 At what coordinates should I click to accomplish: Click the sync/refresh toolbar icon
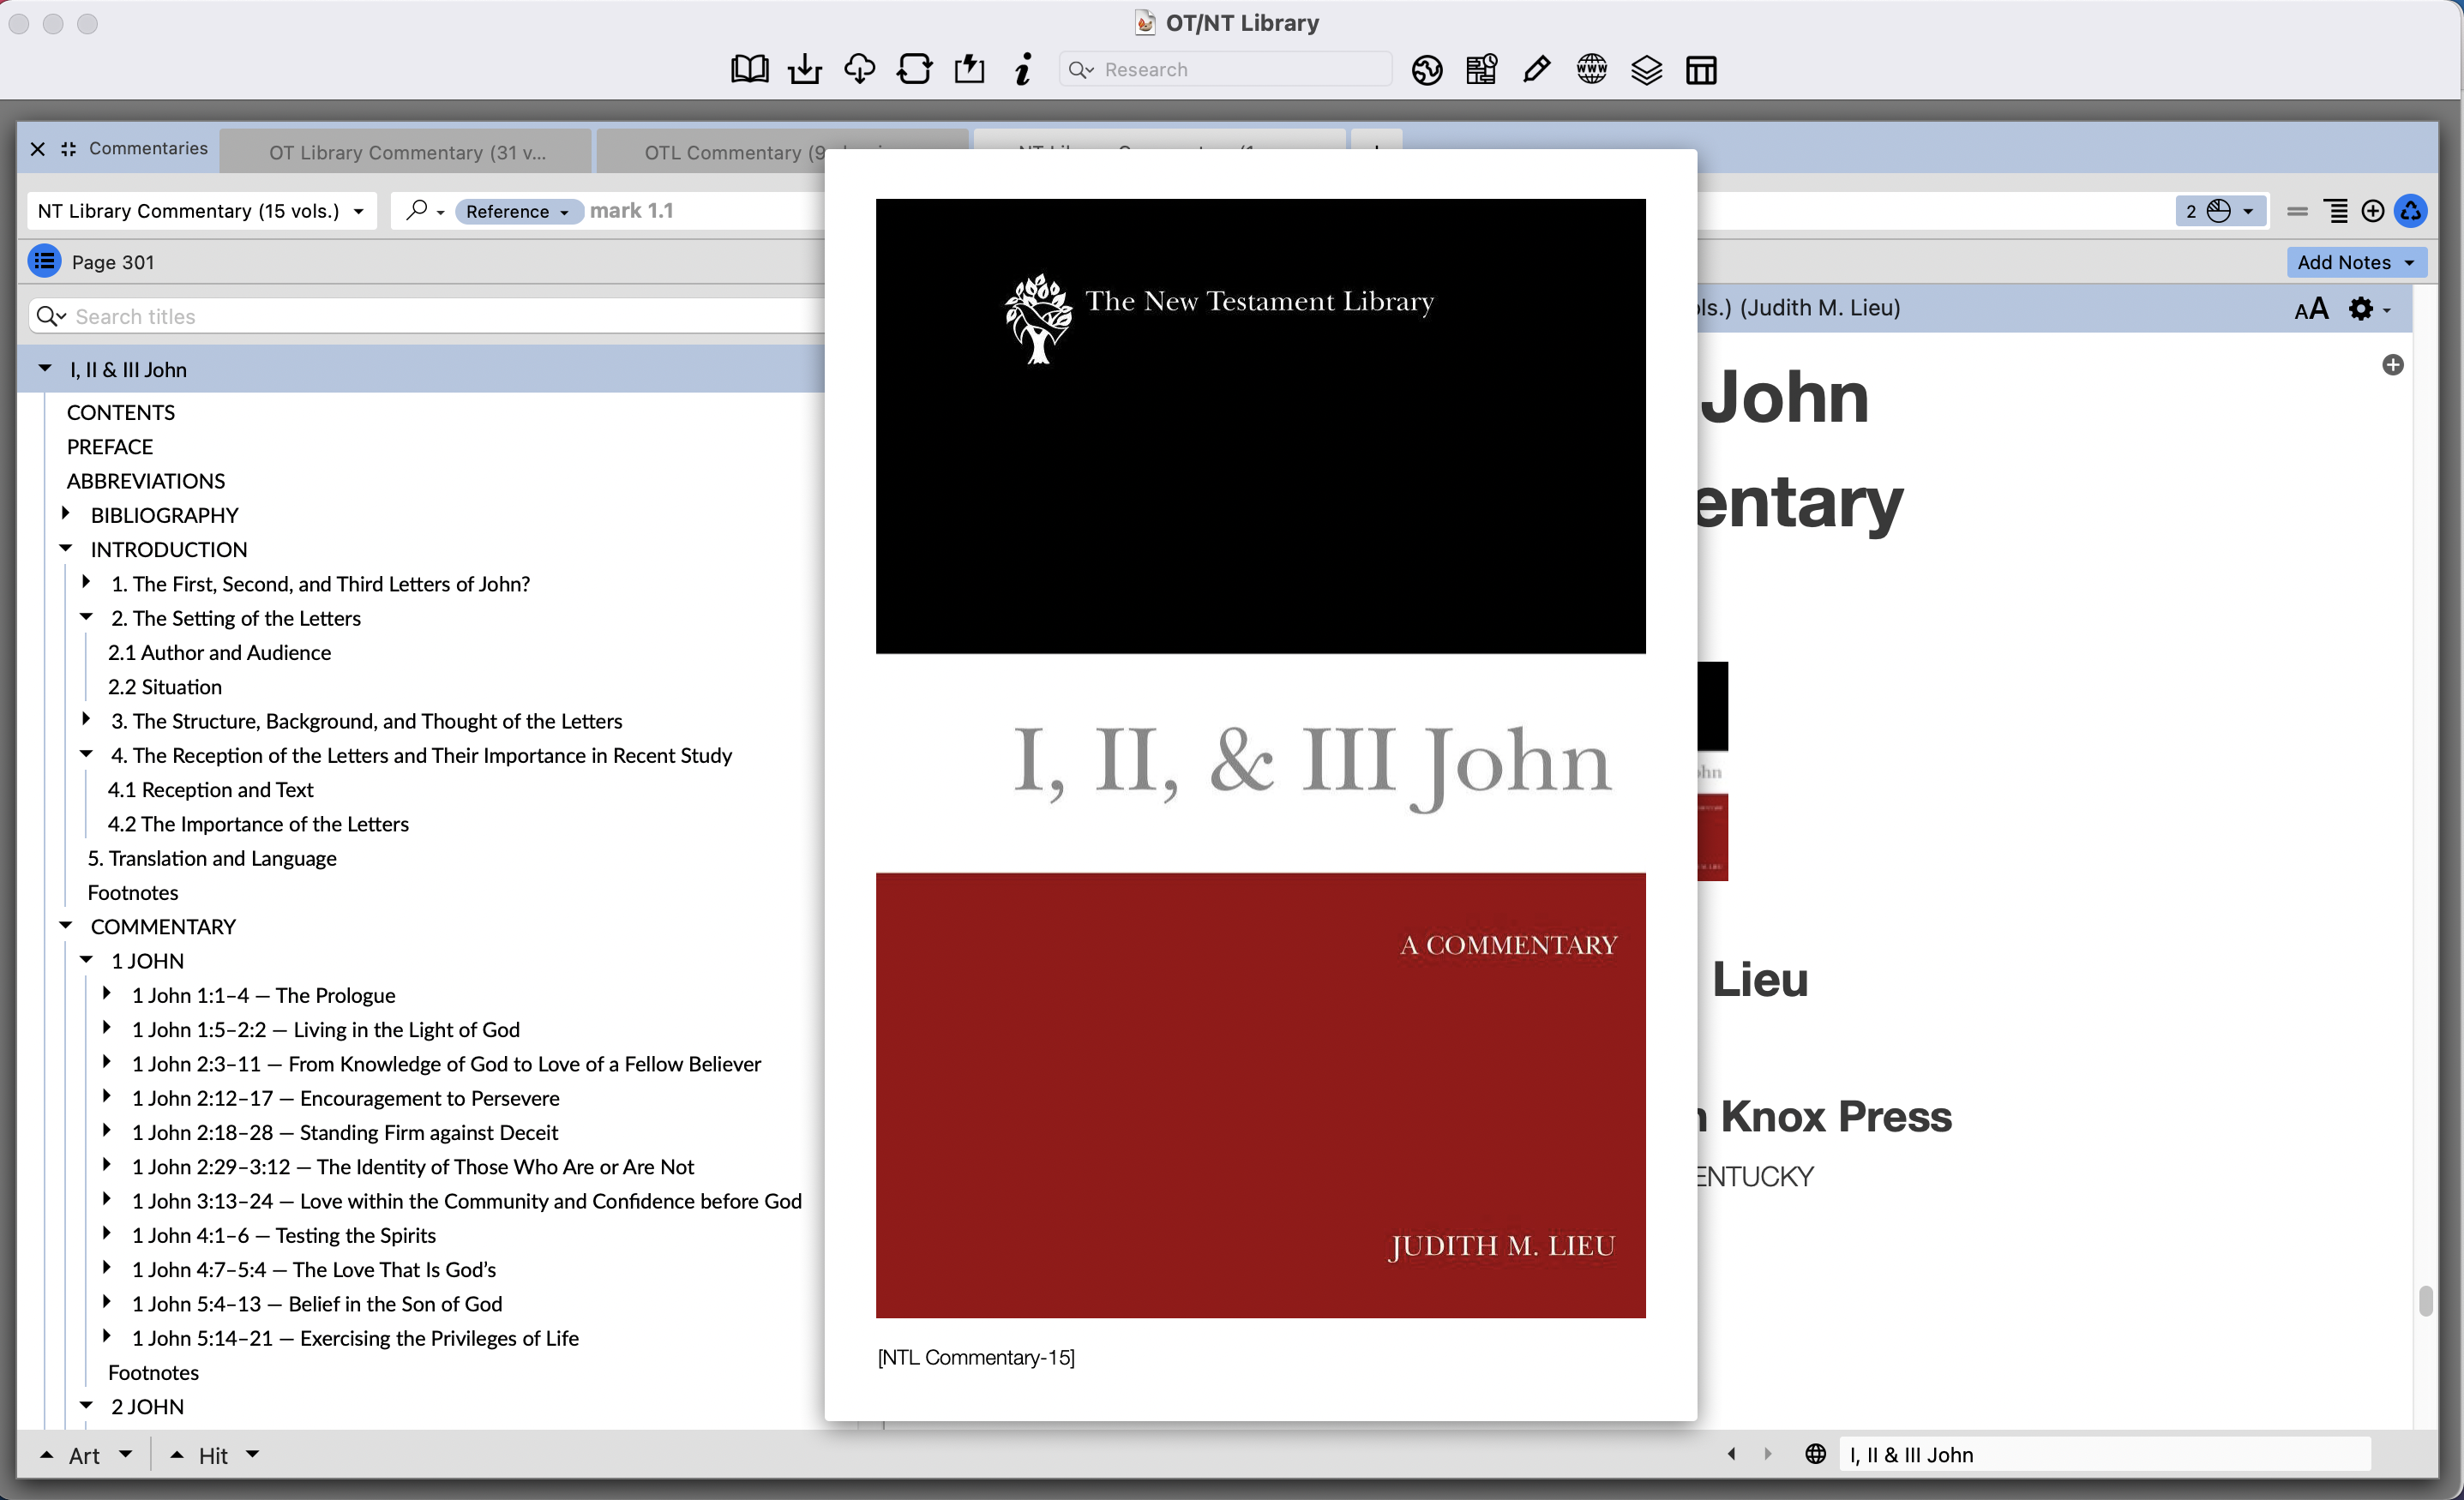[914, 68]
